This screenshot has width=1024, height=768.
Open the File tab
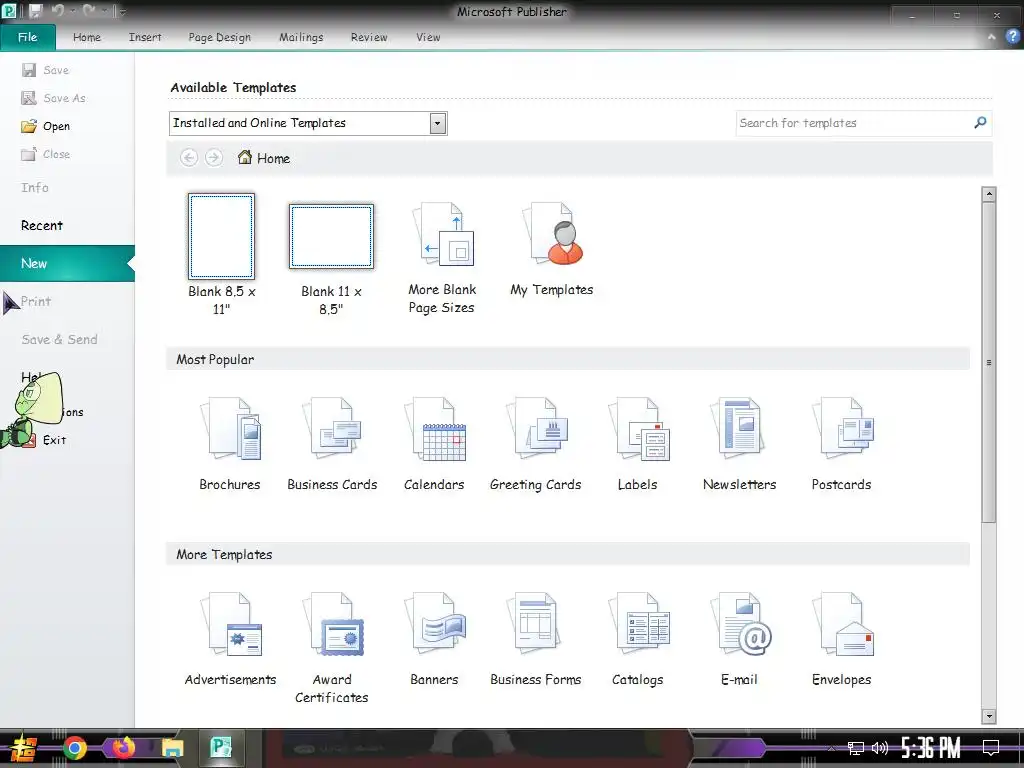point(27,37)
